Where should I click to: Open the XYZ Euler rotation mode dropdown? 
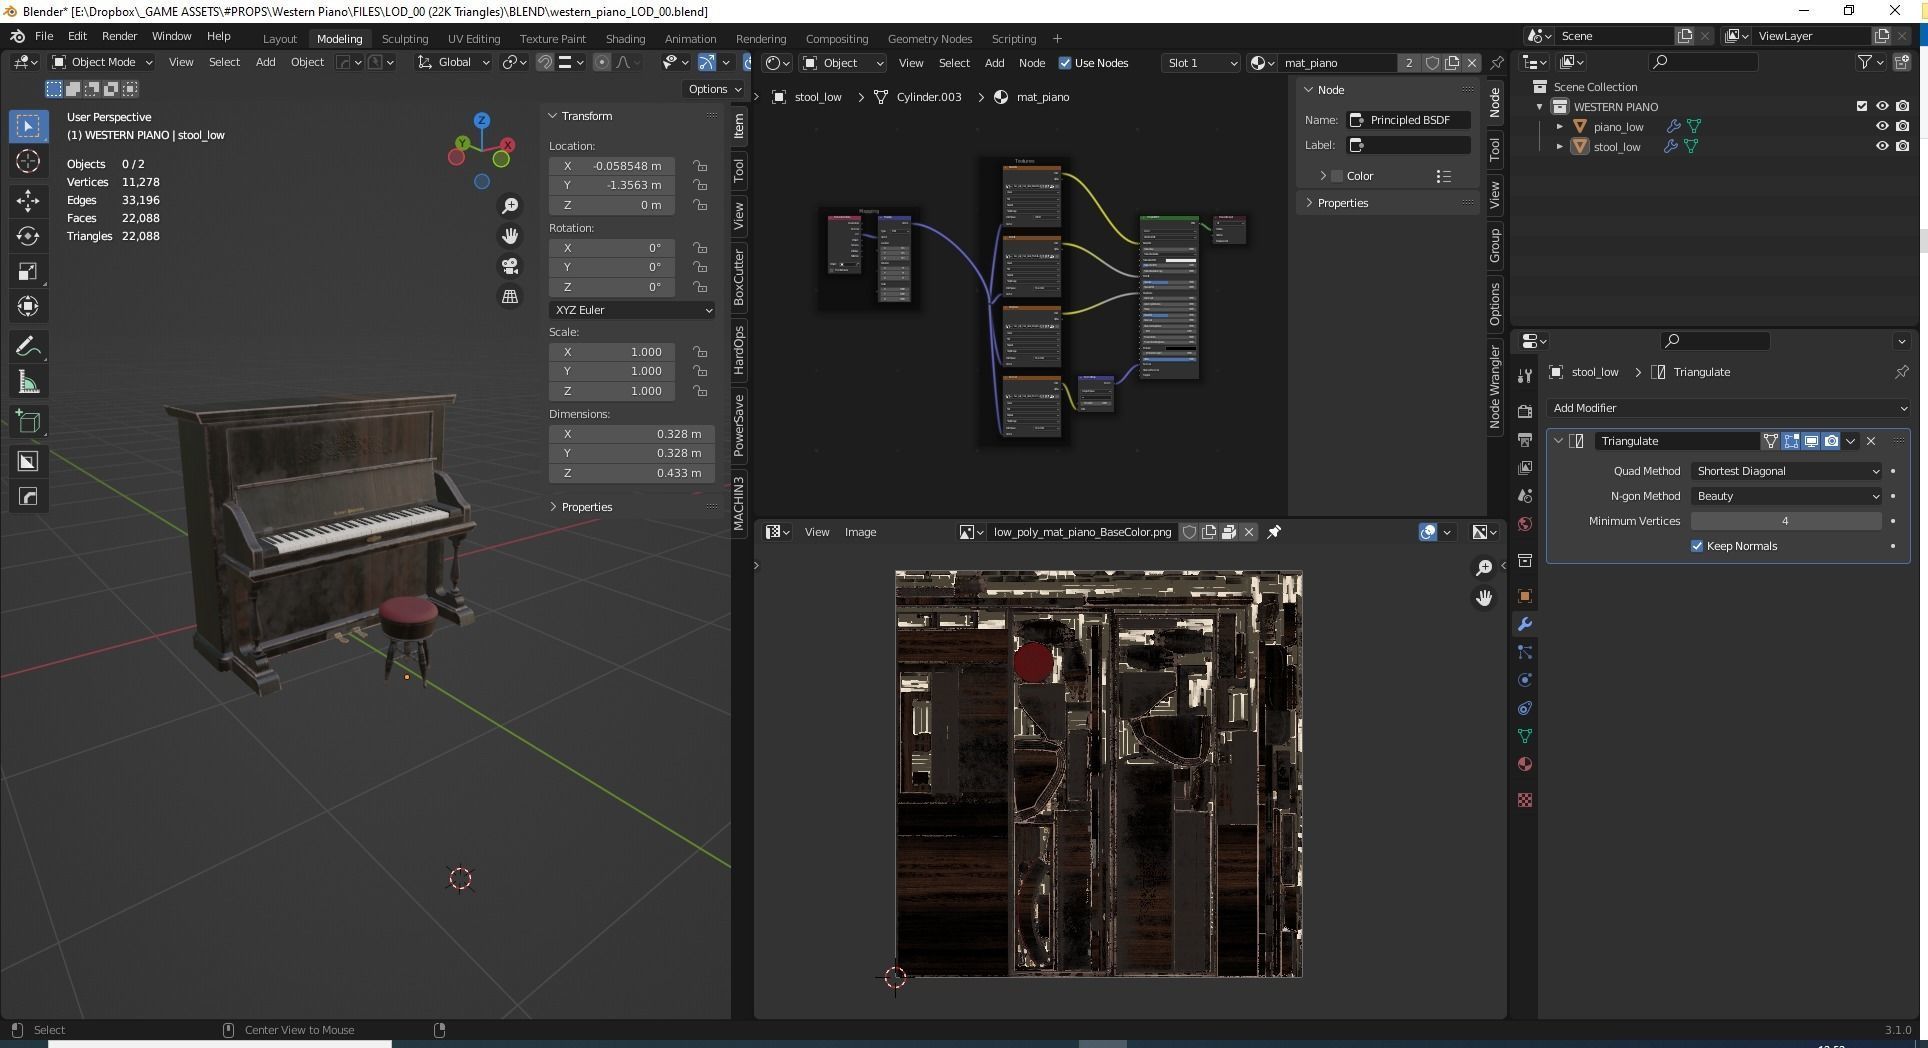pyautogui.click(x=632, y=310)
